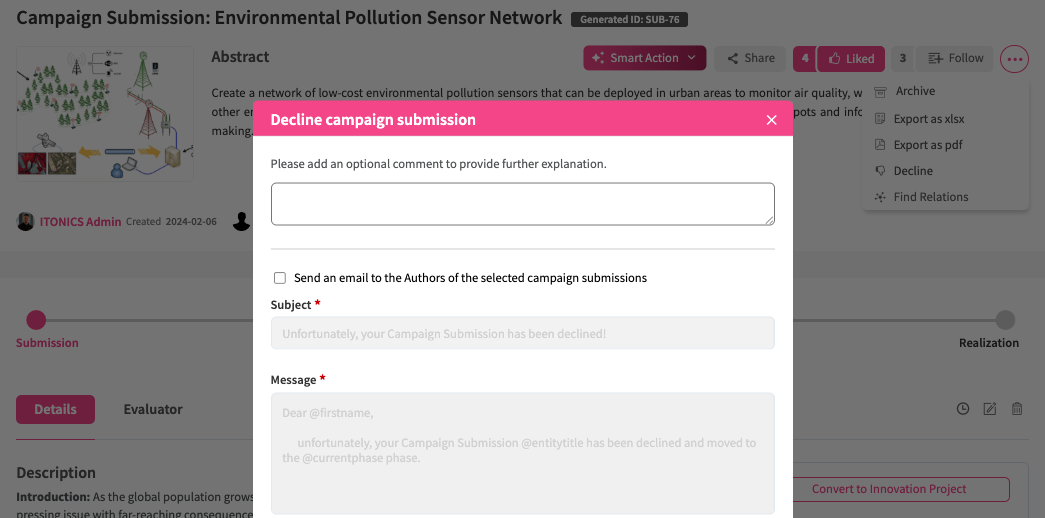Select Archive from the actions menu
Image resolution: width=1045 pixels, height=518 pixels.
[914, 91]
